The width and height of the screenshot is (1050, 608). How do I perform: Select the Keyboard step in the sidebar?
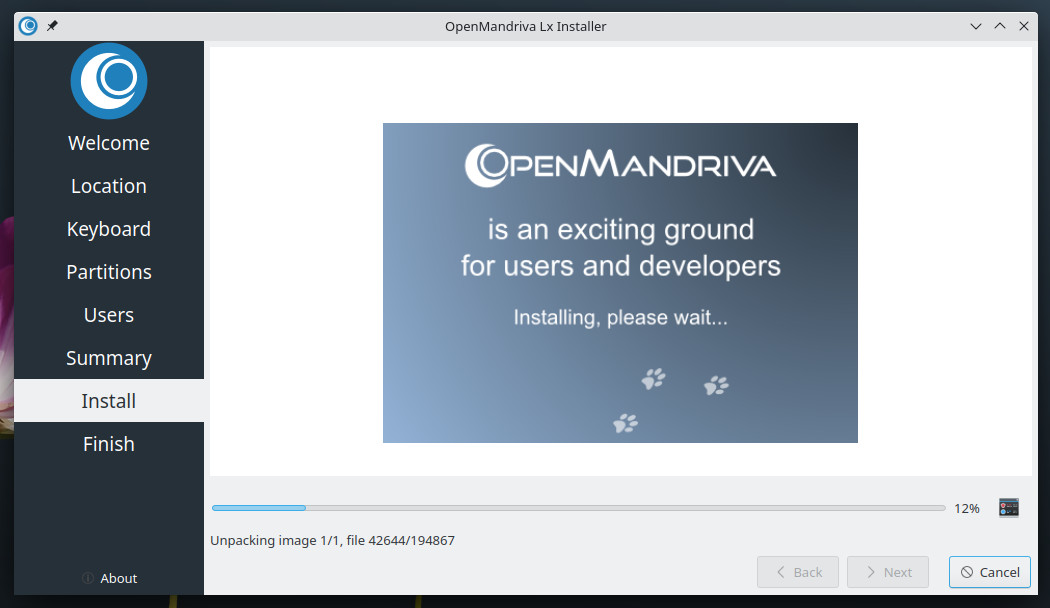109,229
